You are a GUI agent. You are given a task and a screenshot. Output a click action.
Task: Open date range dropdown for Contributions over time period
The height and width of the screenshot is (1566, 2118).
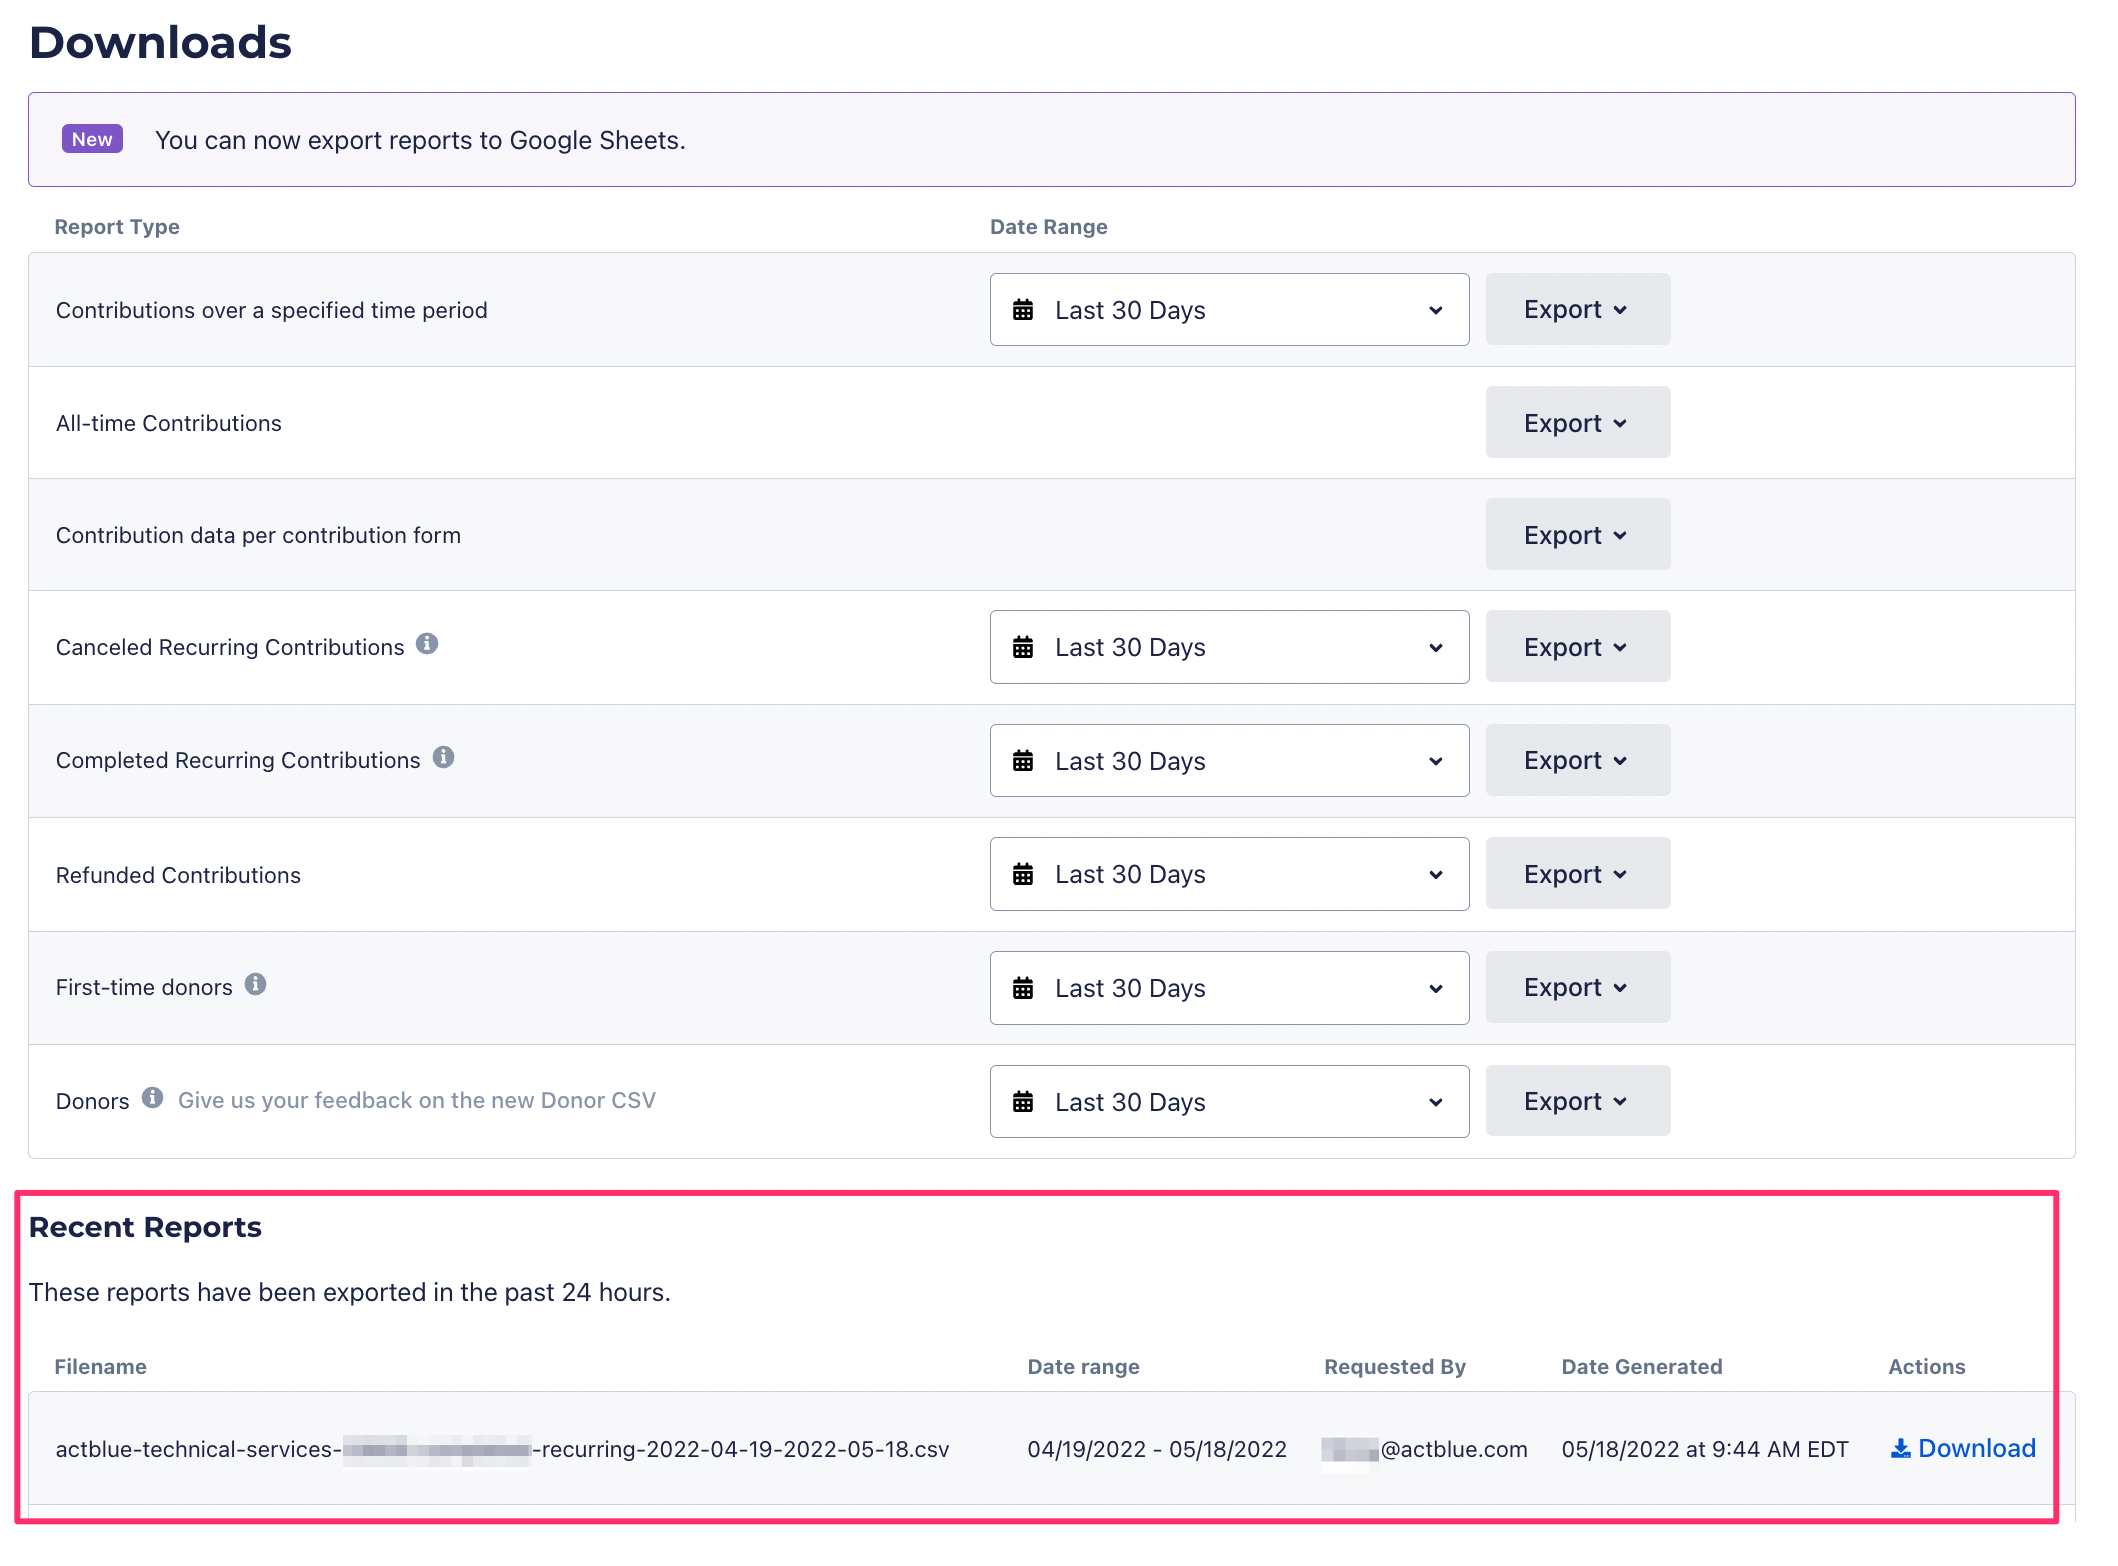click(x=1229, y=310)
